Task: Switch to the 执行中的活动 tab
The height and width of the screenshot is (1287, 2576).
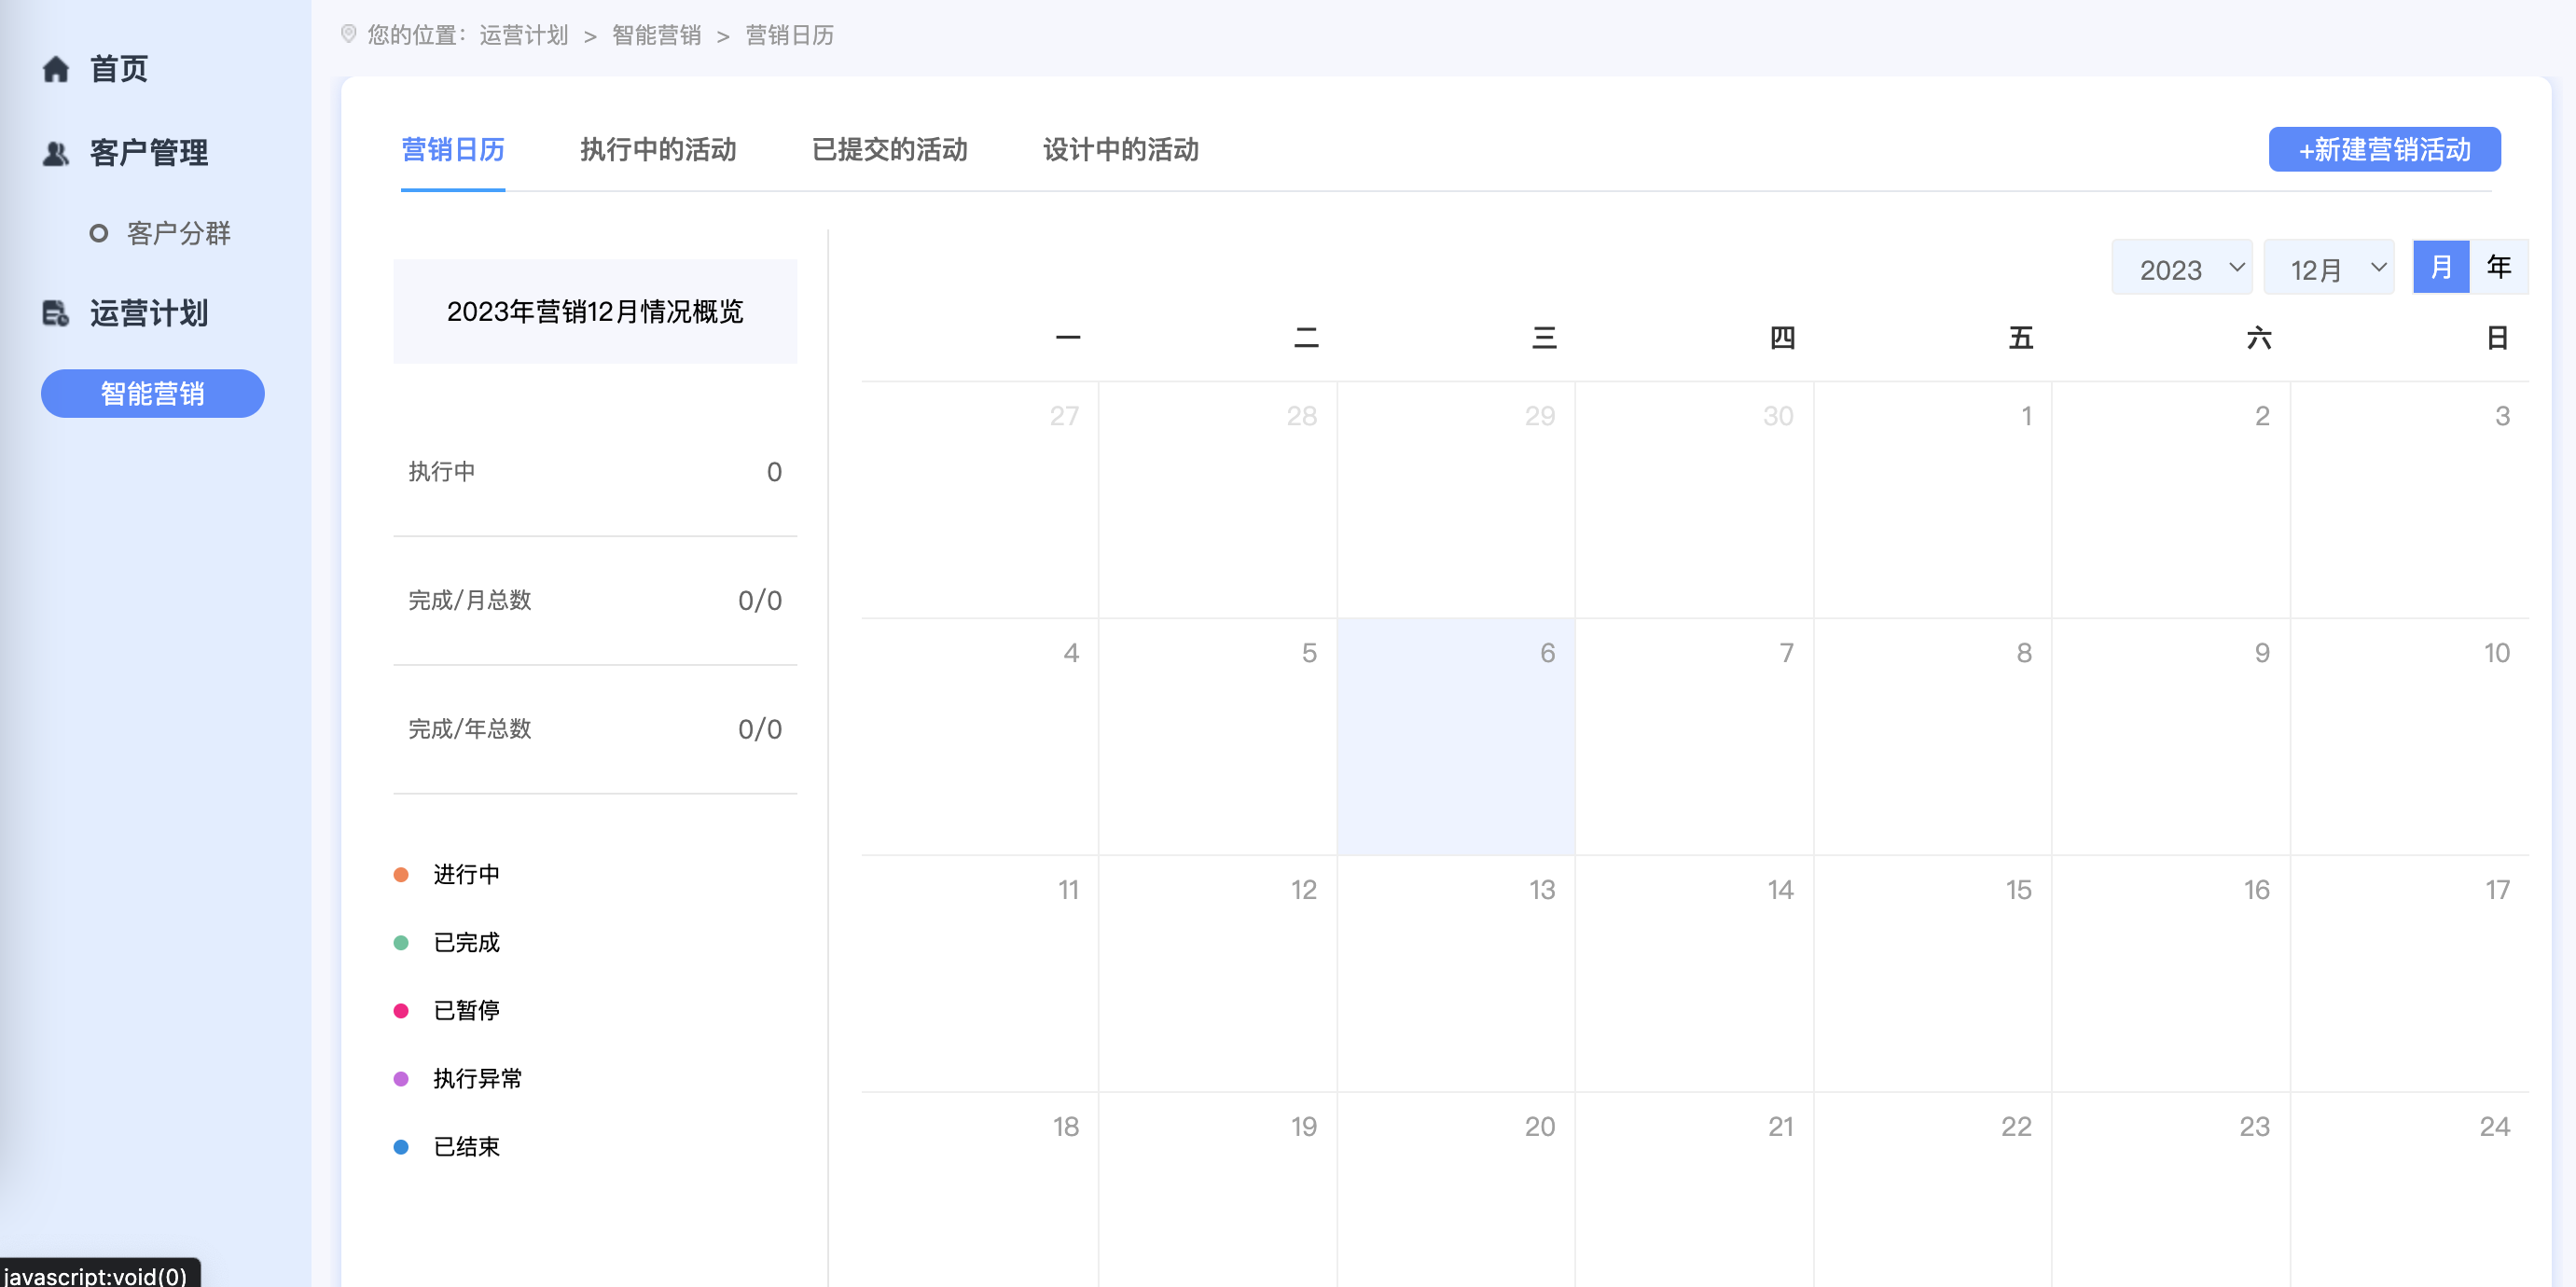Action: point(658,150)
